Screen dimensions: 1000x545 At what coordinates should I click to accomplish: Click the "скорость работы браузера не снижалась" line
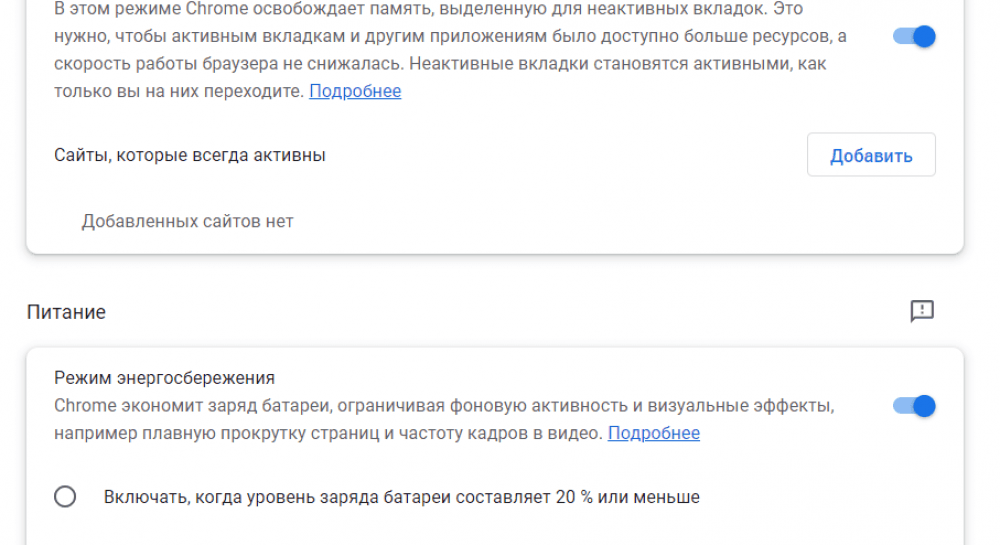[300, 64]
